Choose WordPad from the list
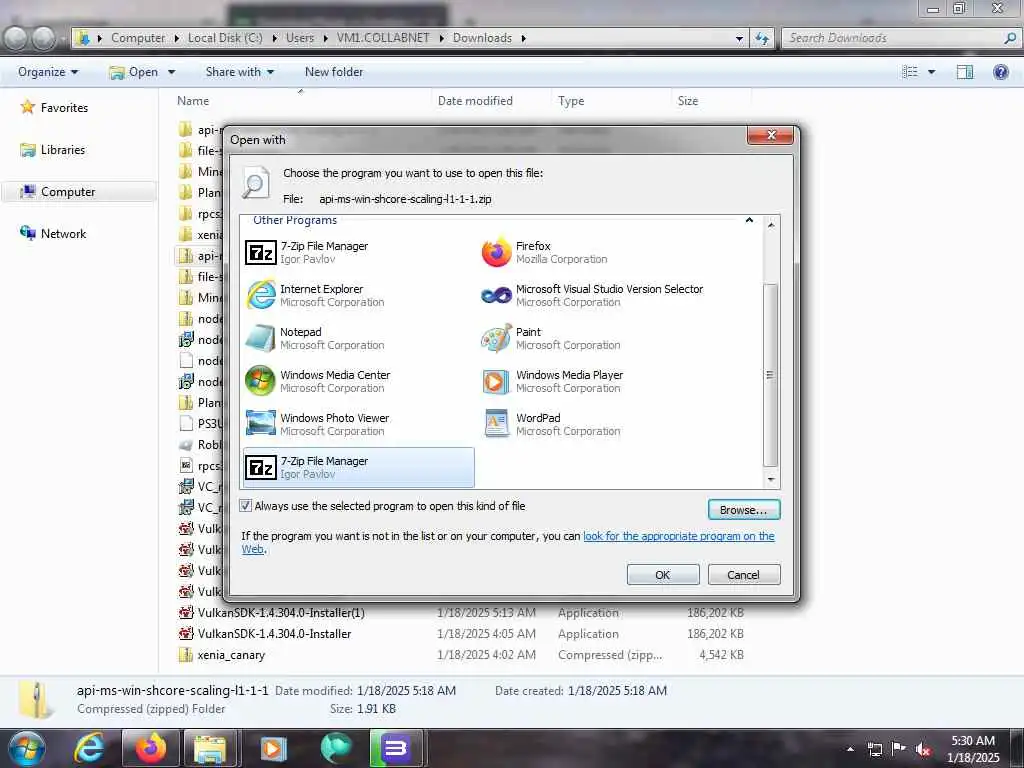 (594, 424)
